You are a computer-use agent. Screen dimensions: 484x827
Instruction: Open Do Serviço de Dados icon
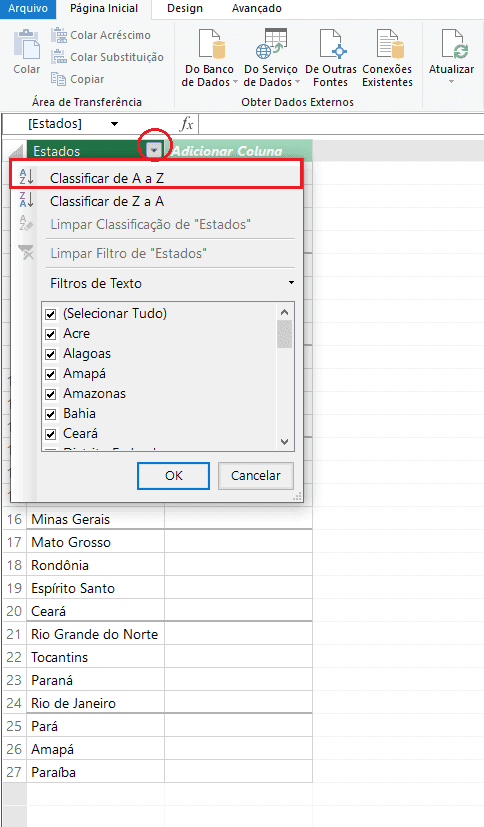click(x=271, y=44)
